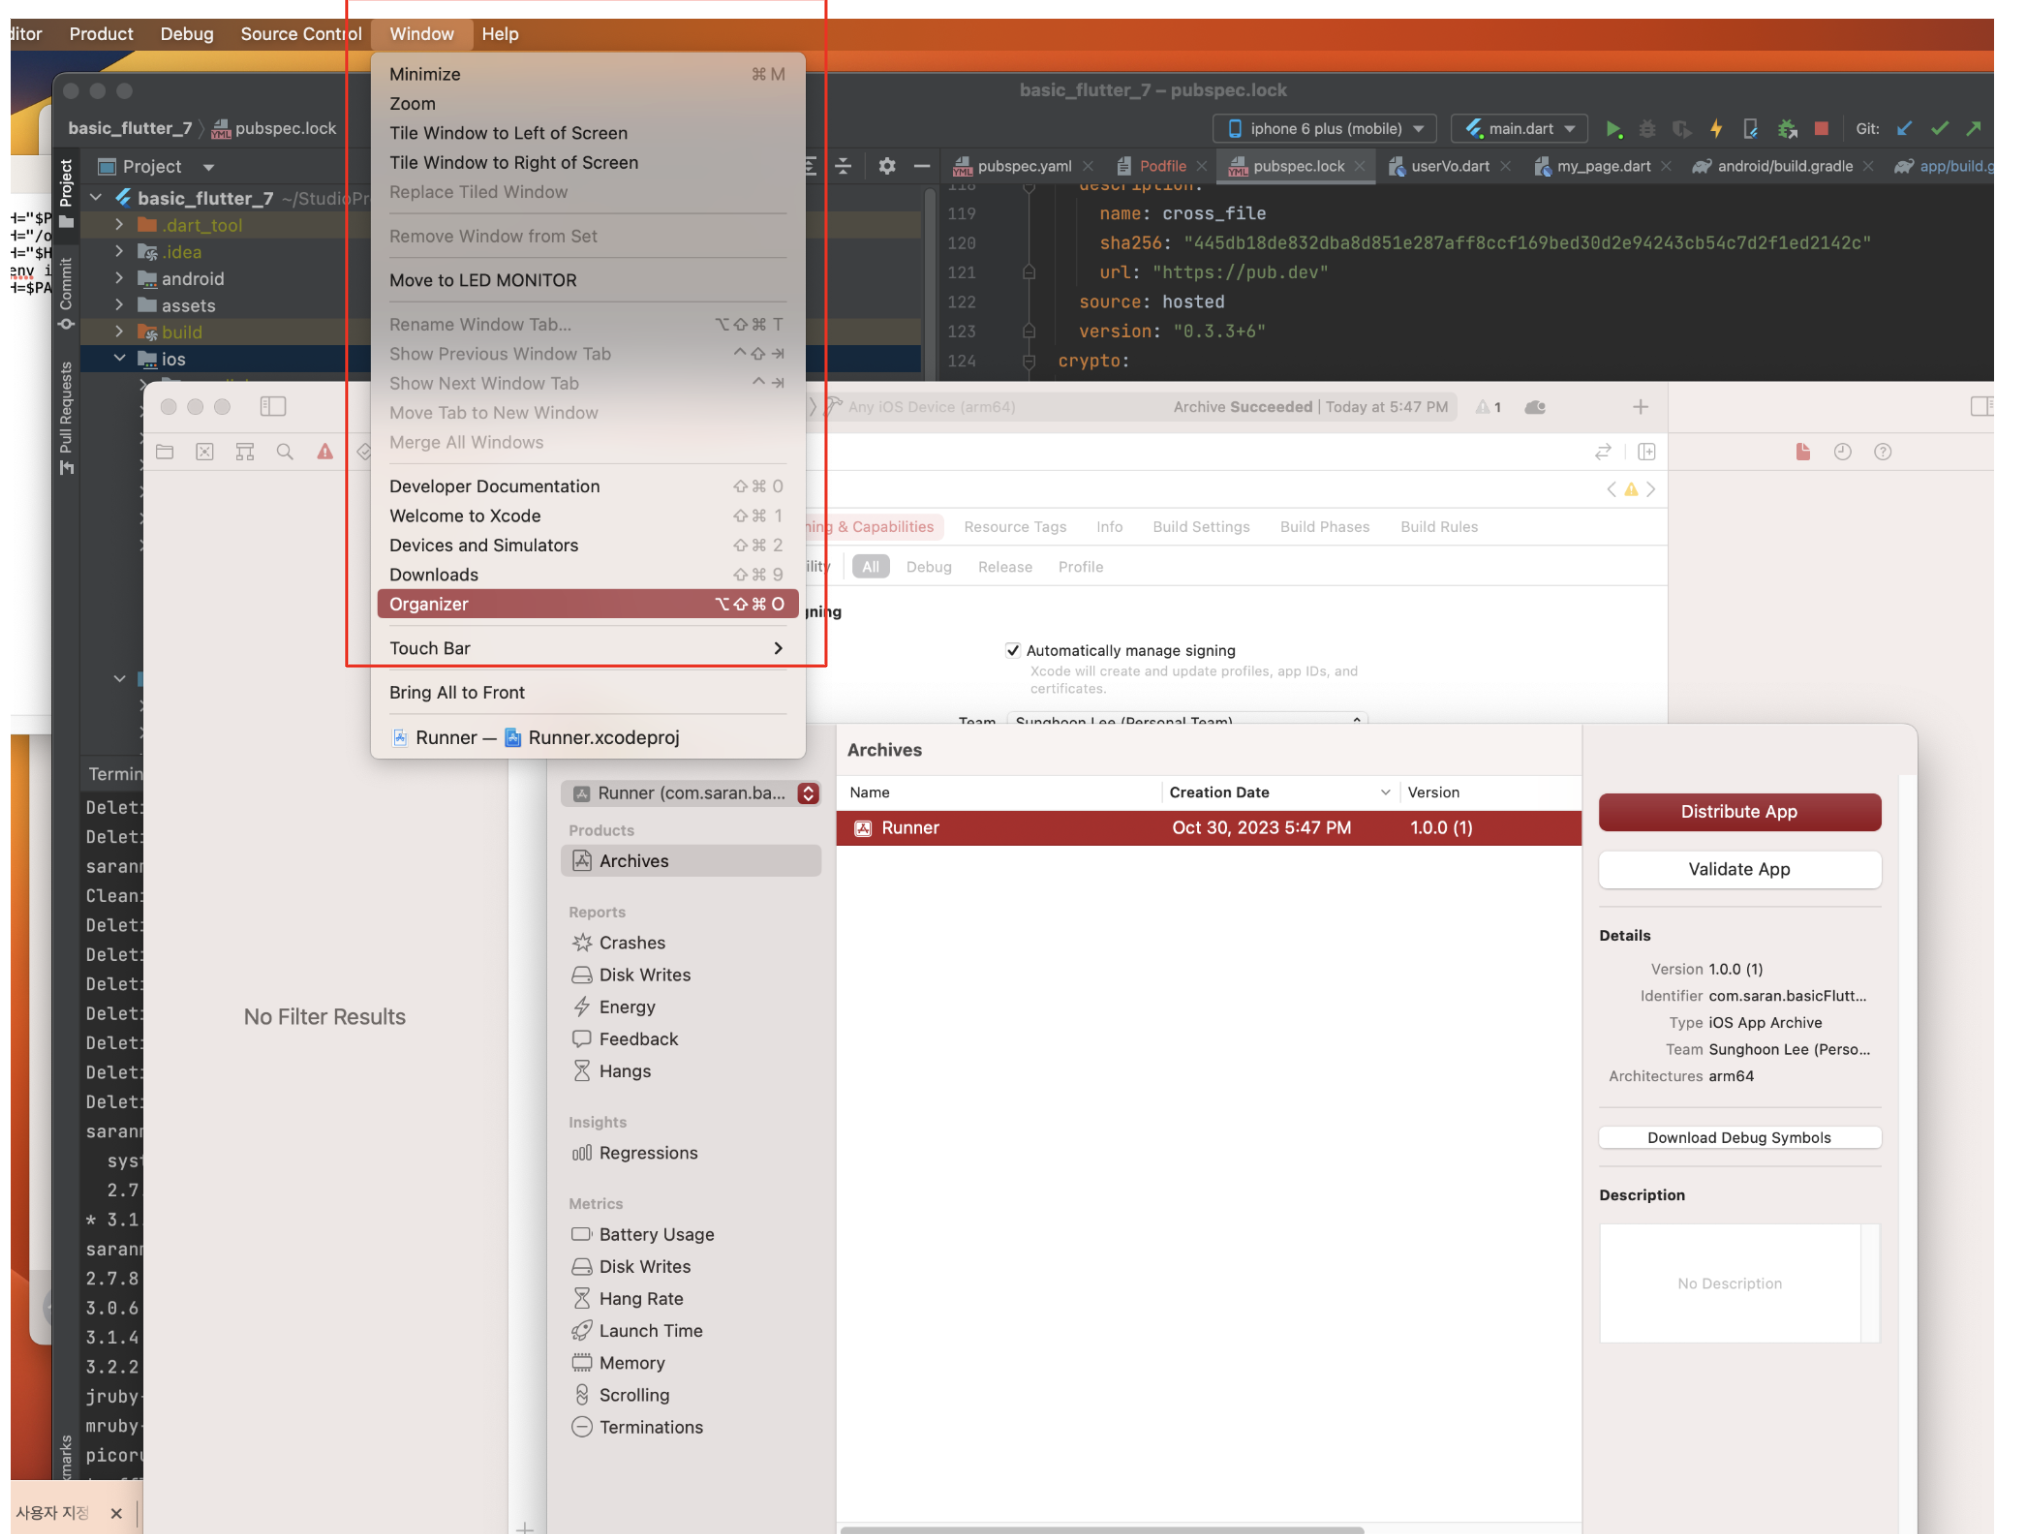Screen dimensions: 2044x1534
Task: Open the Runner app selector popup in Organizer
Action: coord(691,793)
